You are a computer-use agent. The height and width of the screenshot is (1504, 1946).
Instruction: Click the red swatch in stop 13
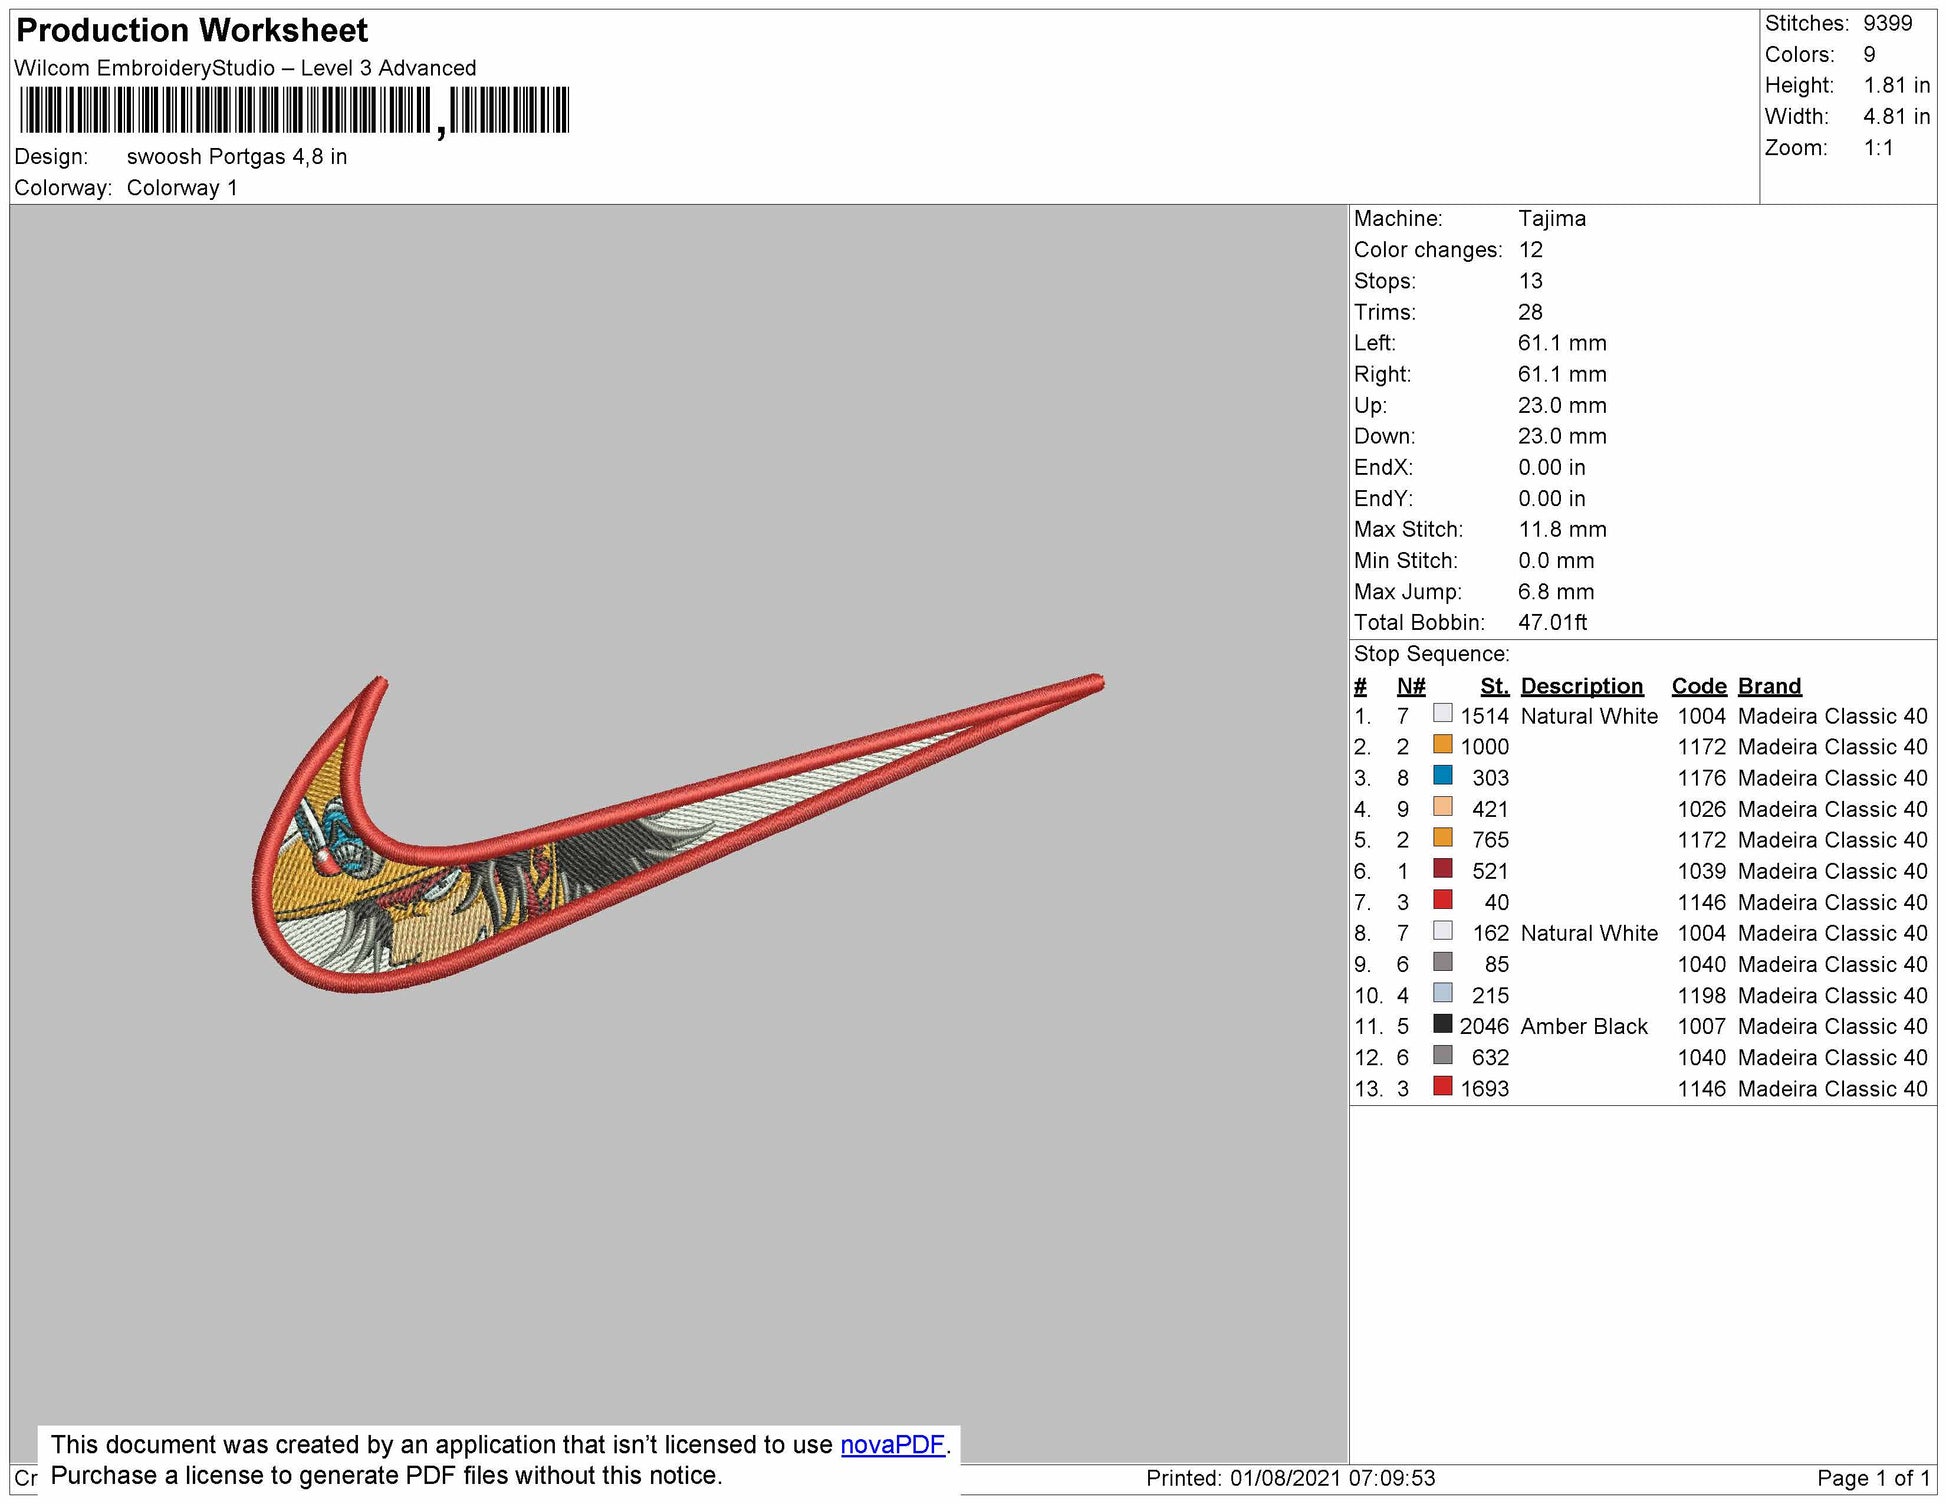pyautogui.click(x=1442, y=1086)
